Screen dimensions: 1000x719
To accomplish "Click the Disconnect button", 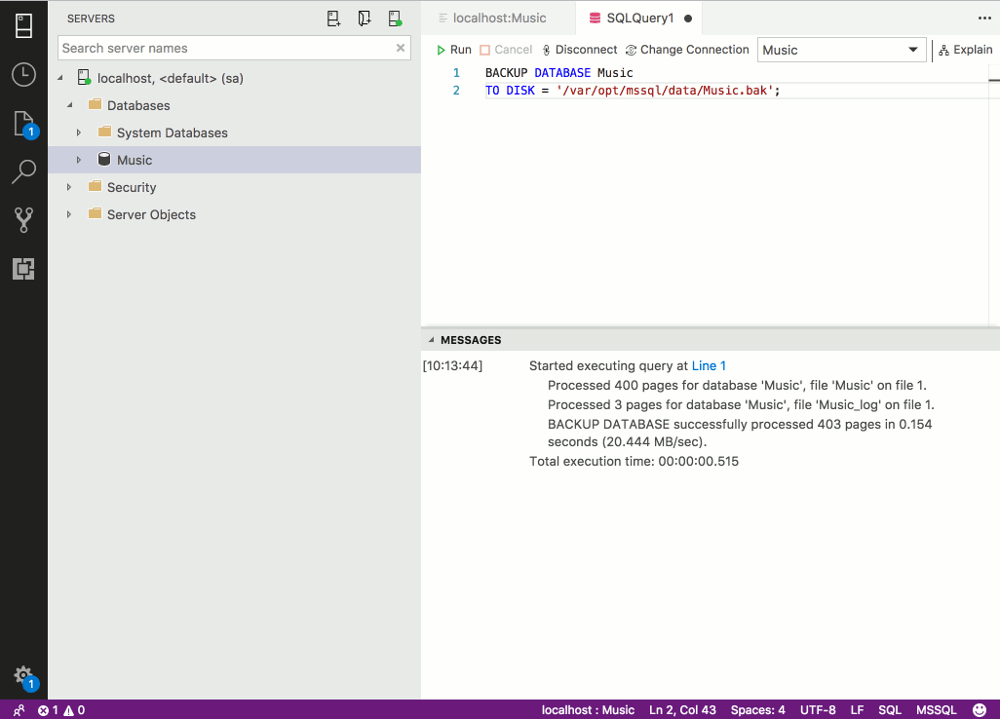I will click(580, 50).
